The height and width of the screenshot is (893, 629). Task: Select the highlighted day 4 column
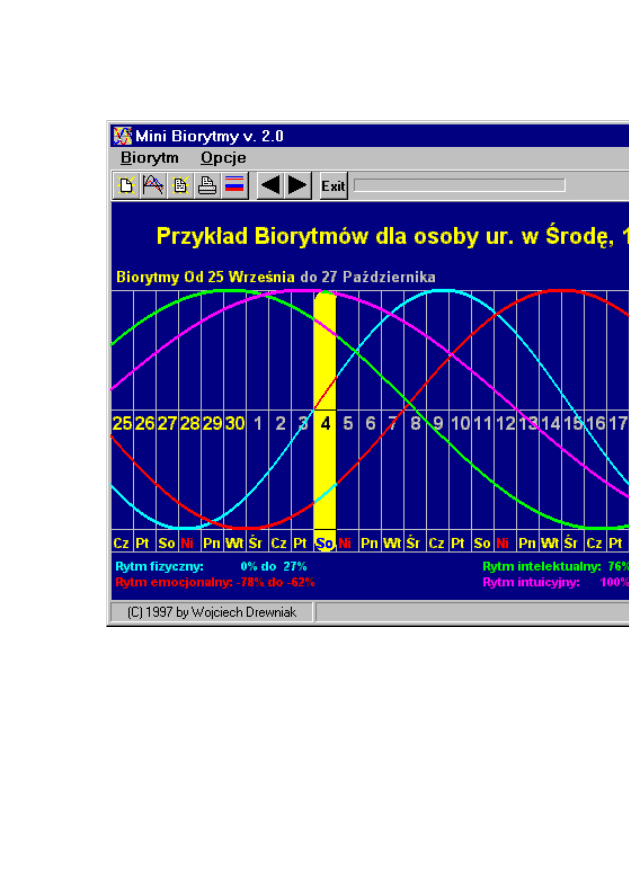coord(325,423)
